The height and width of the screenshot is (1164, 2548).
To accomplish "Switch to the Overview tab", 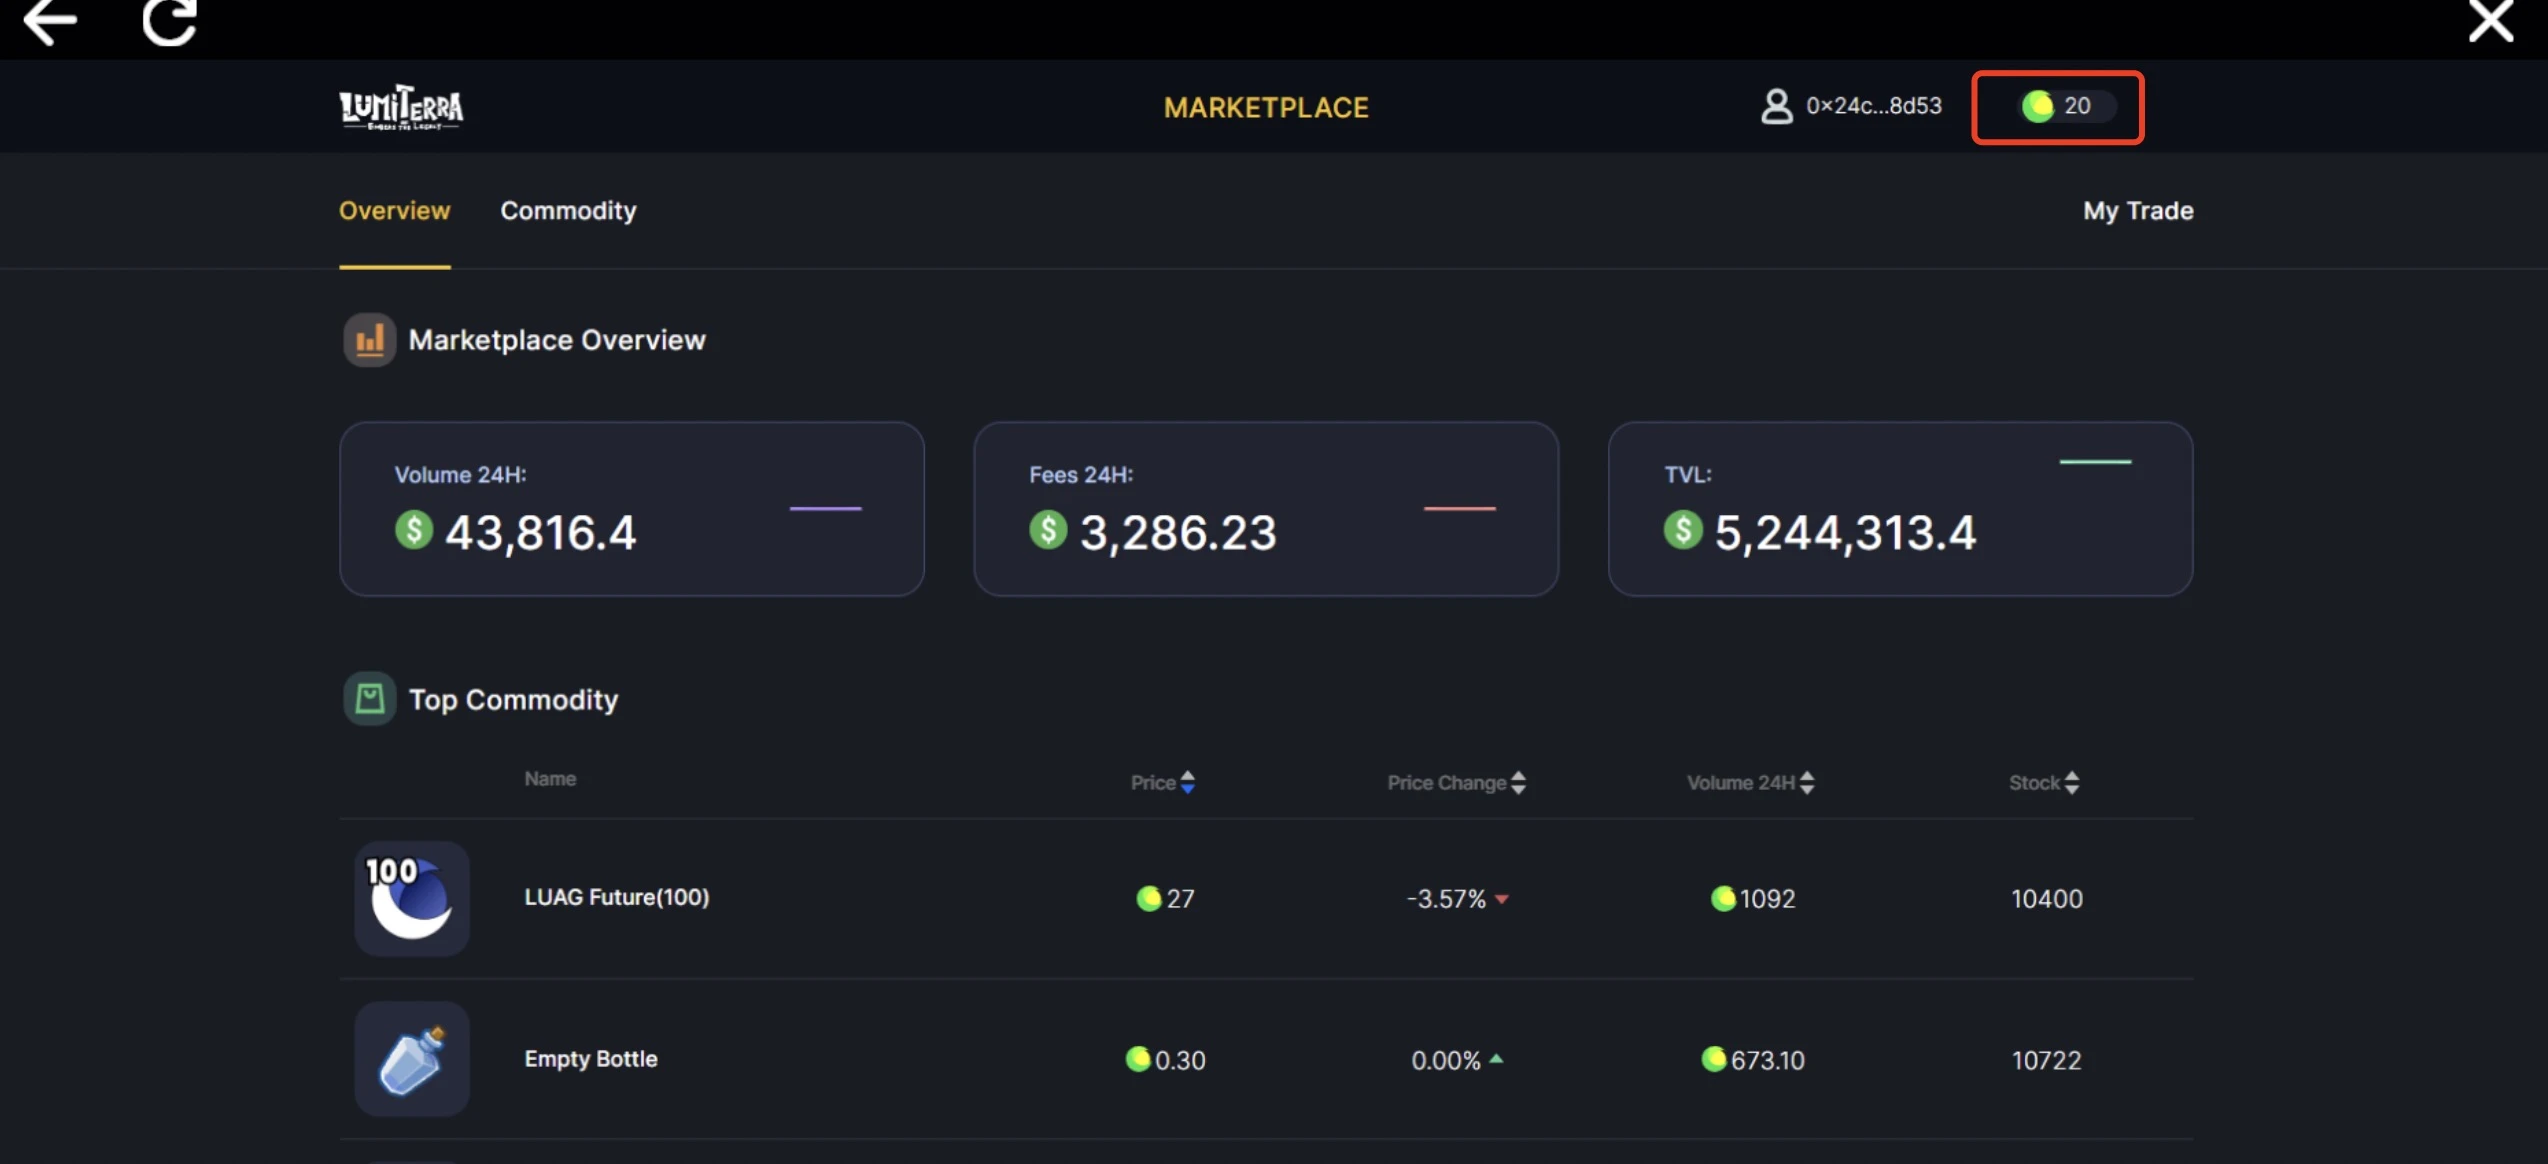I will [x=393, y=210].
